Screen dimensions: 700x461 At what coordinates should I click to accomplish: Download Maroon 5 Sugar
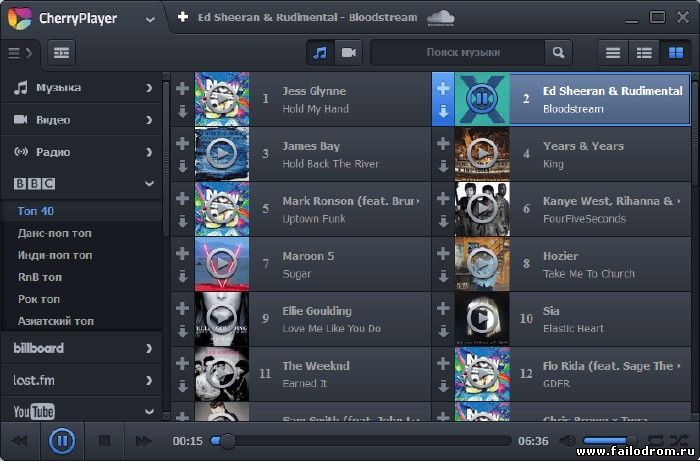182,277
